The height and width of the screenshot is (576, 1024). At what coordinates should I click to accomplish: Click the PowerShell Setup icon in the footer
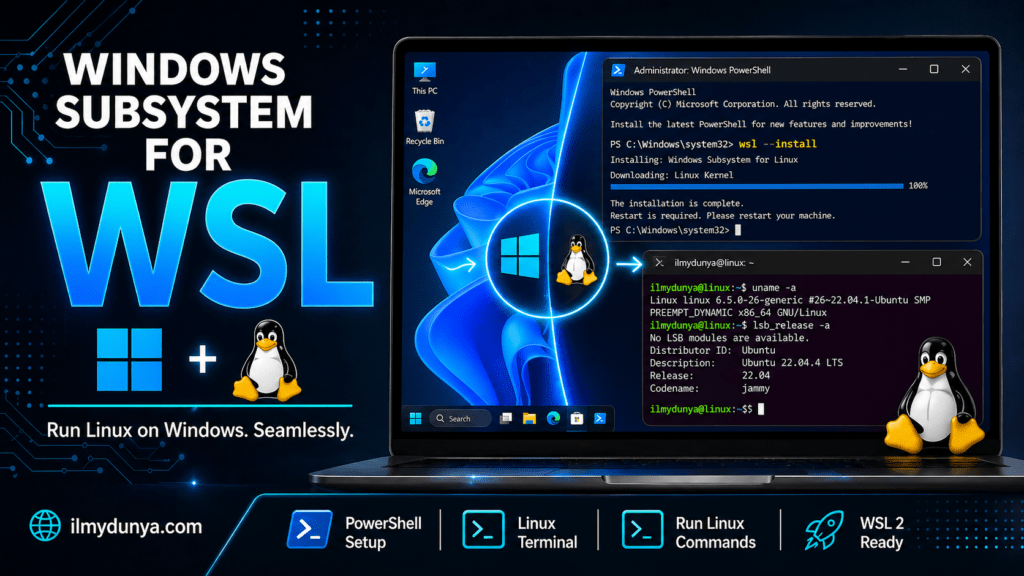[309, 529]
